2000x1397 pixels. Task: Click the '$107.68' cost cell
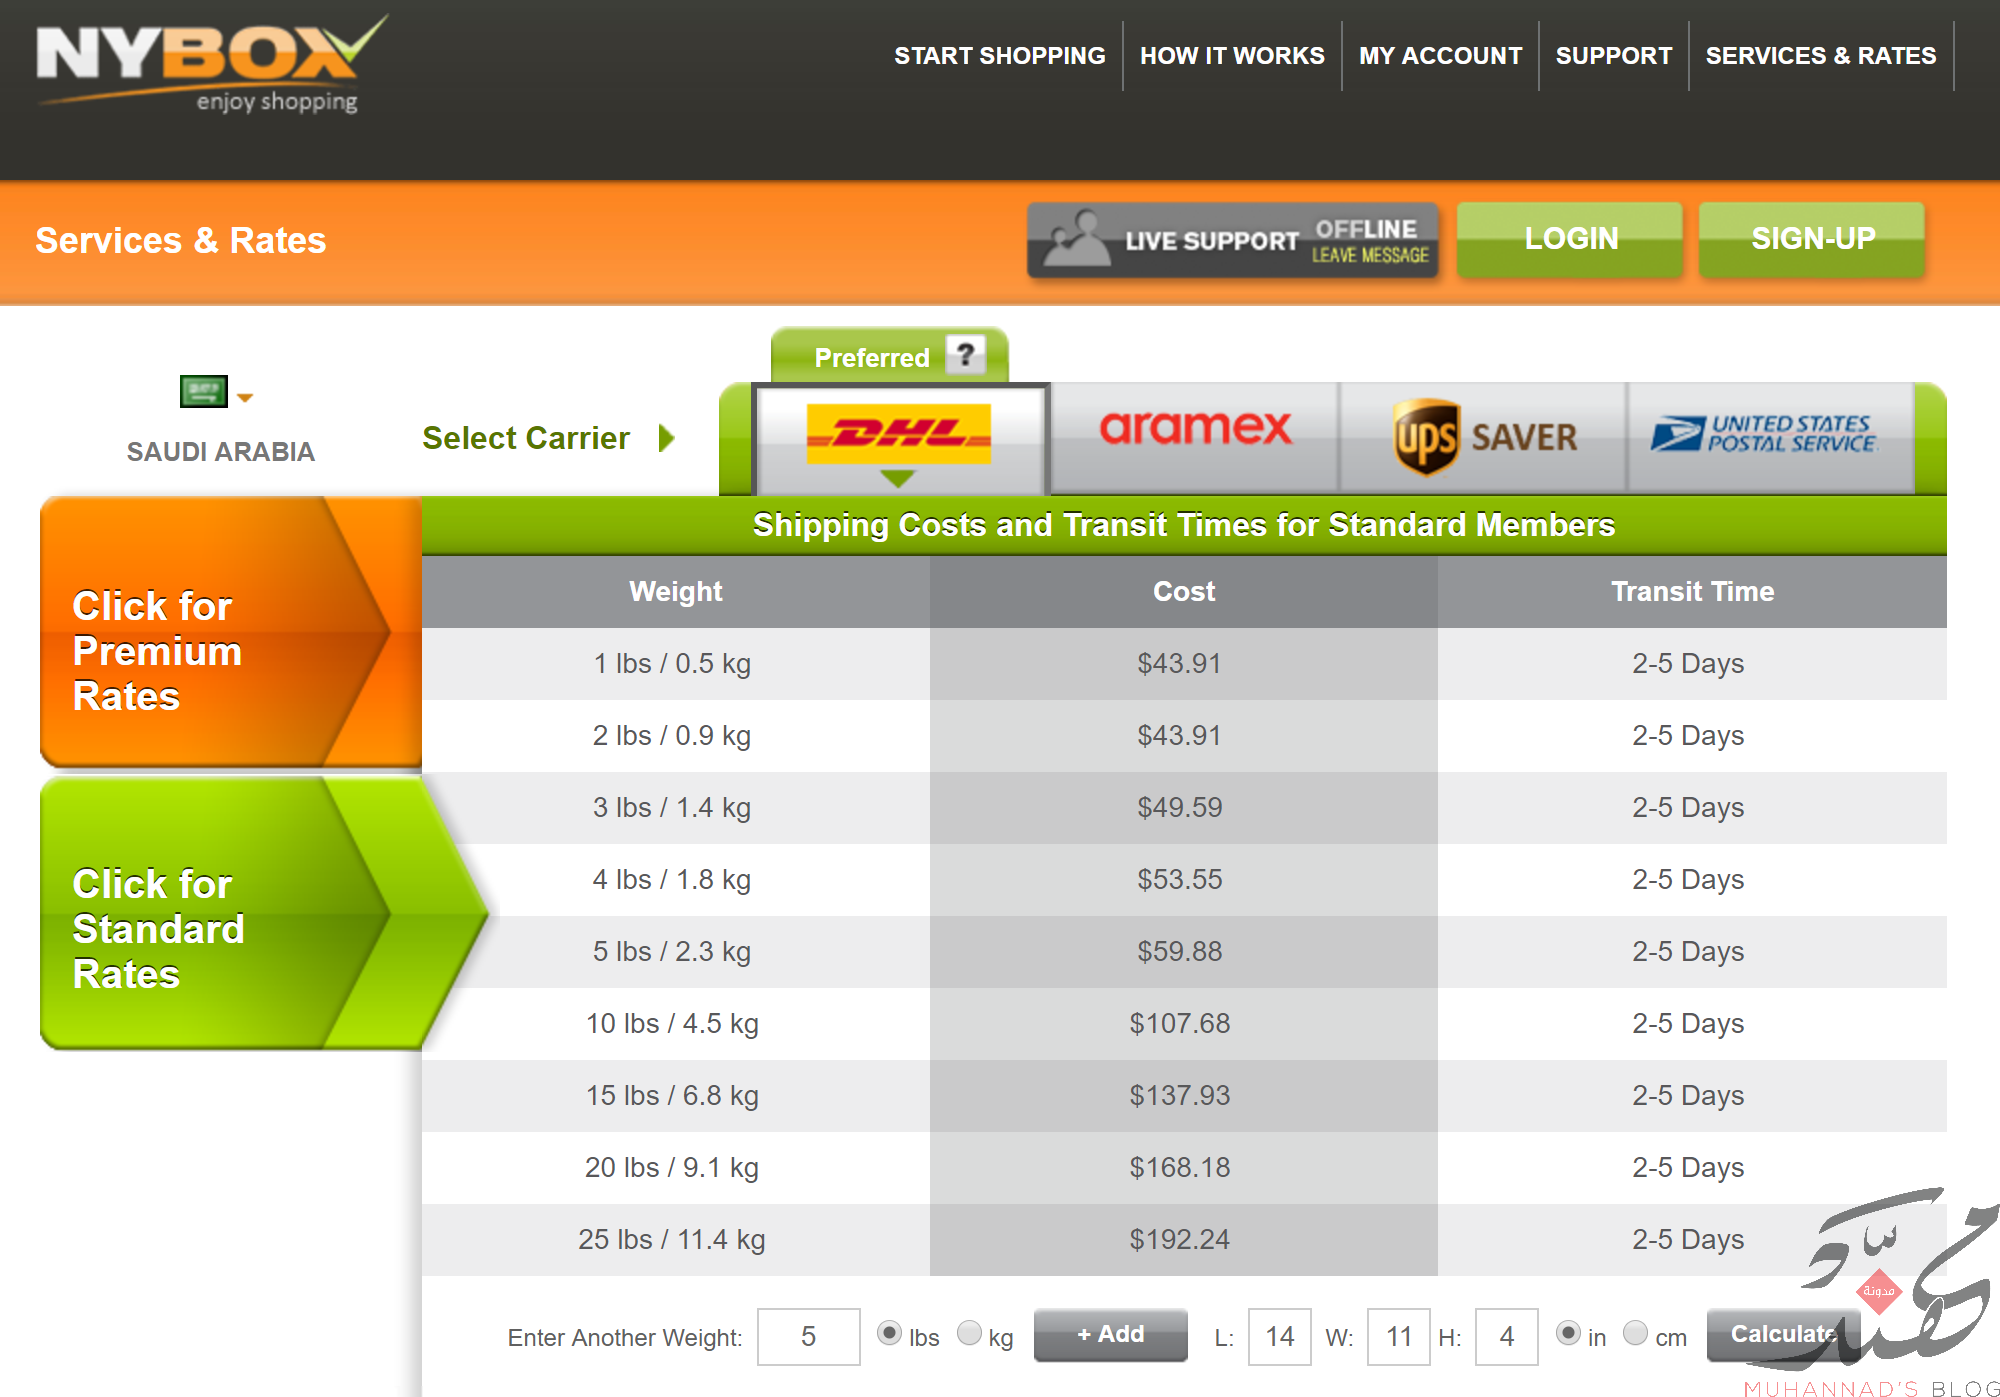tap(1184, 1024)
